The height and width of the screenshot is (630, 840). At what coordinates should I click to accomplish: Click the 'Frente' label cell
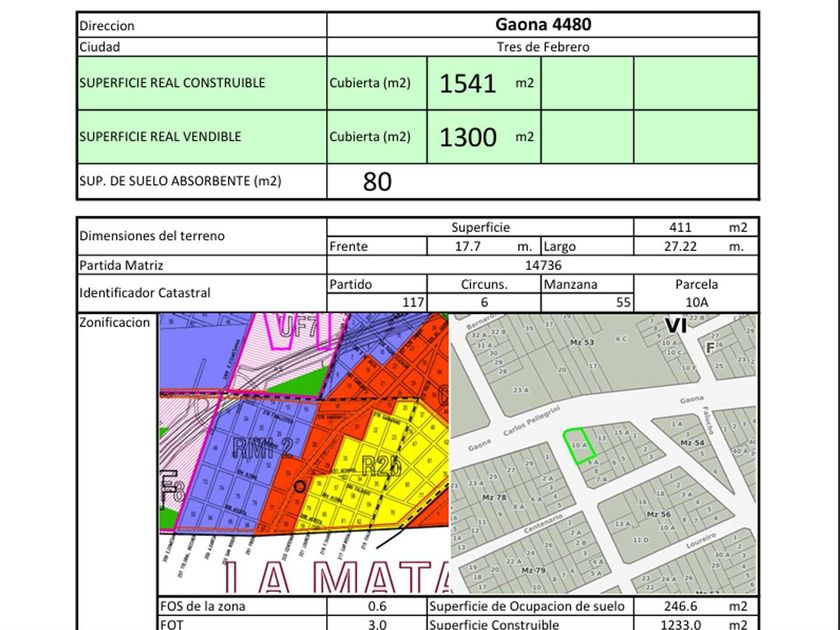point(377,246)
